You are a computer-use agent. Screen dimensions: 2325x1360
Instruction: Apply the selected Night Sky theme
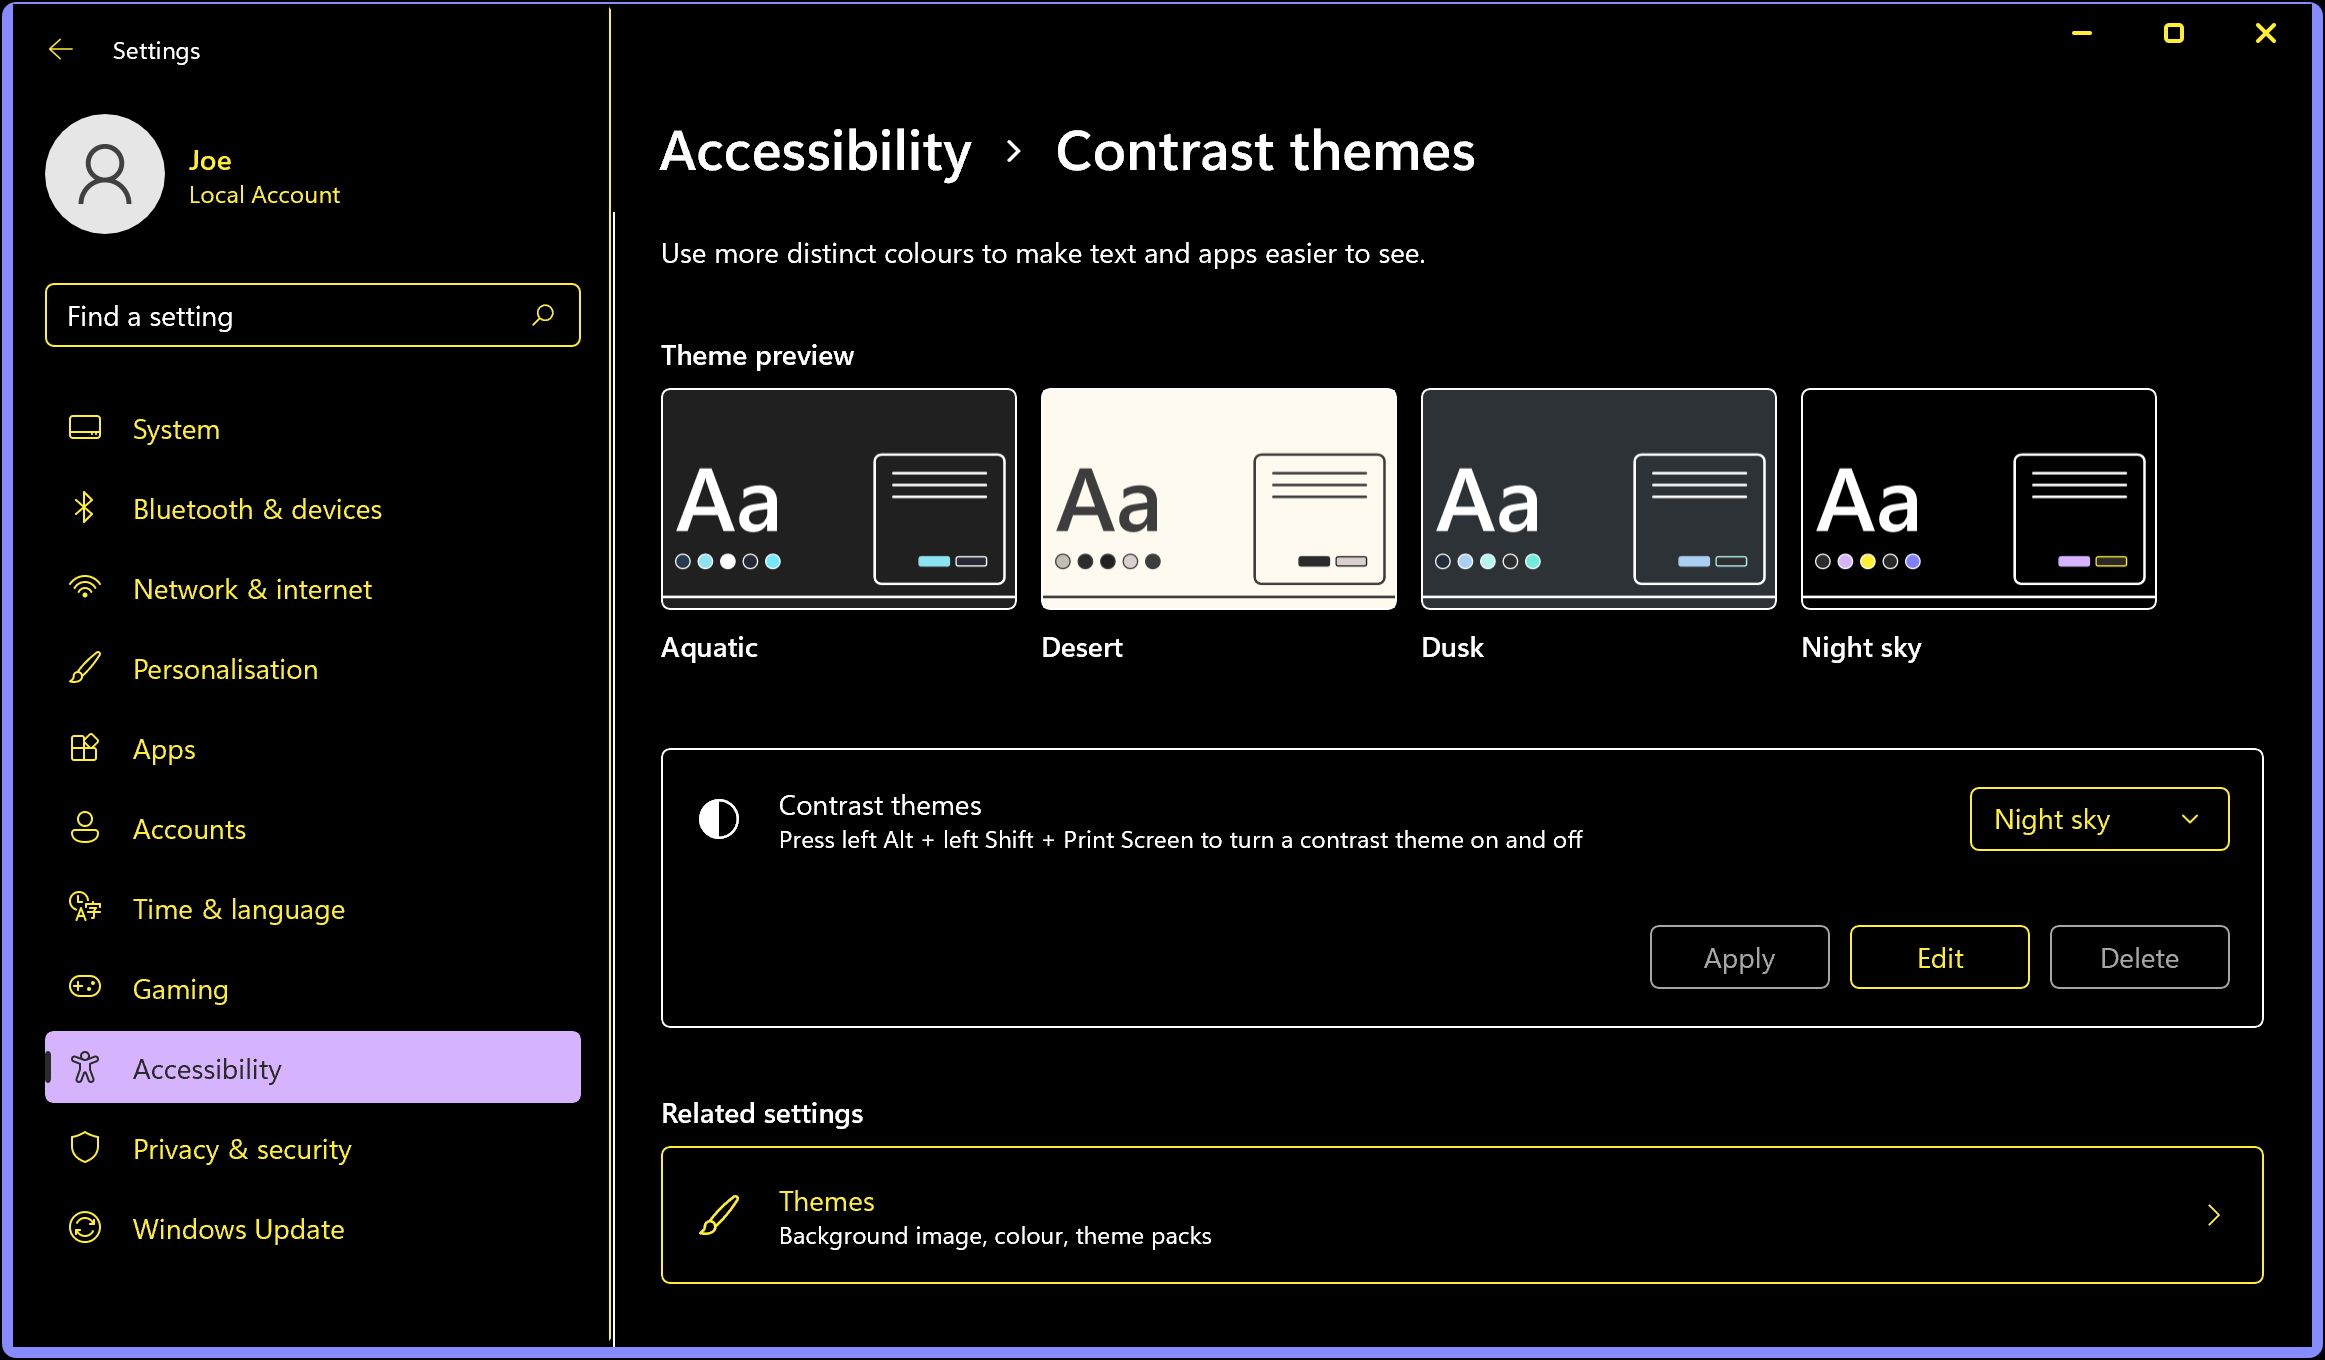1737,957
